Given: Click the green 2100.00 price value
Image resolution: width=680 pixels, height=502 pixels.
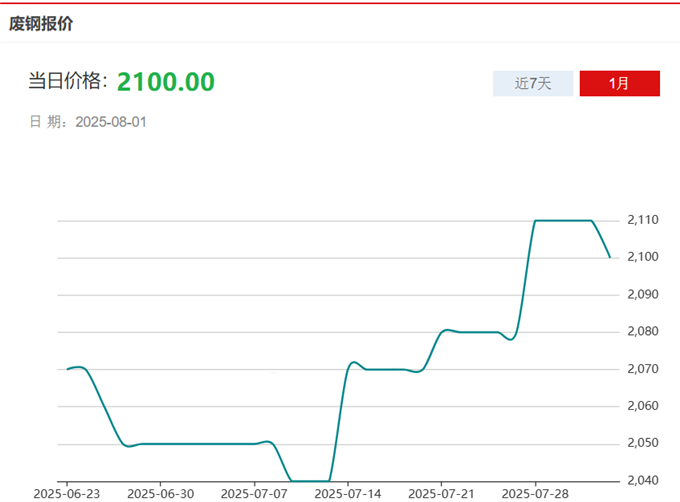Looking at the screenshot, I should coord(165,82).
